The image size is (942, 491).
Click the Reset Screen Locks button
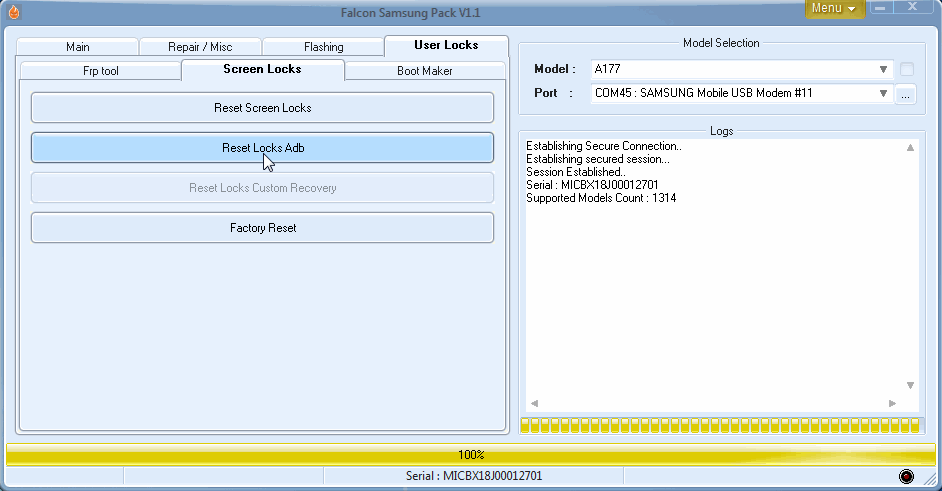click(263, 108)
